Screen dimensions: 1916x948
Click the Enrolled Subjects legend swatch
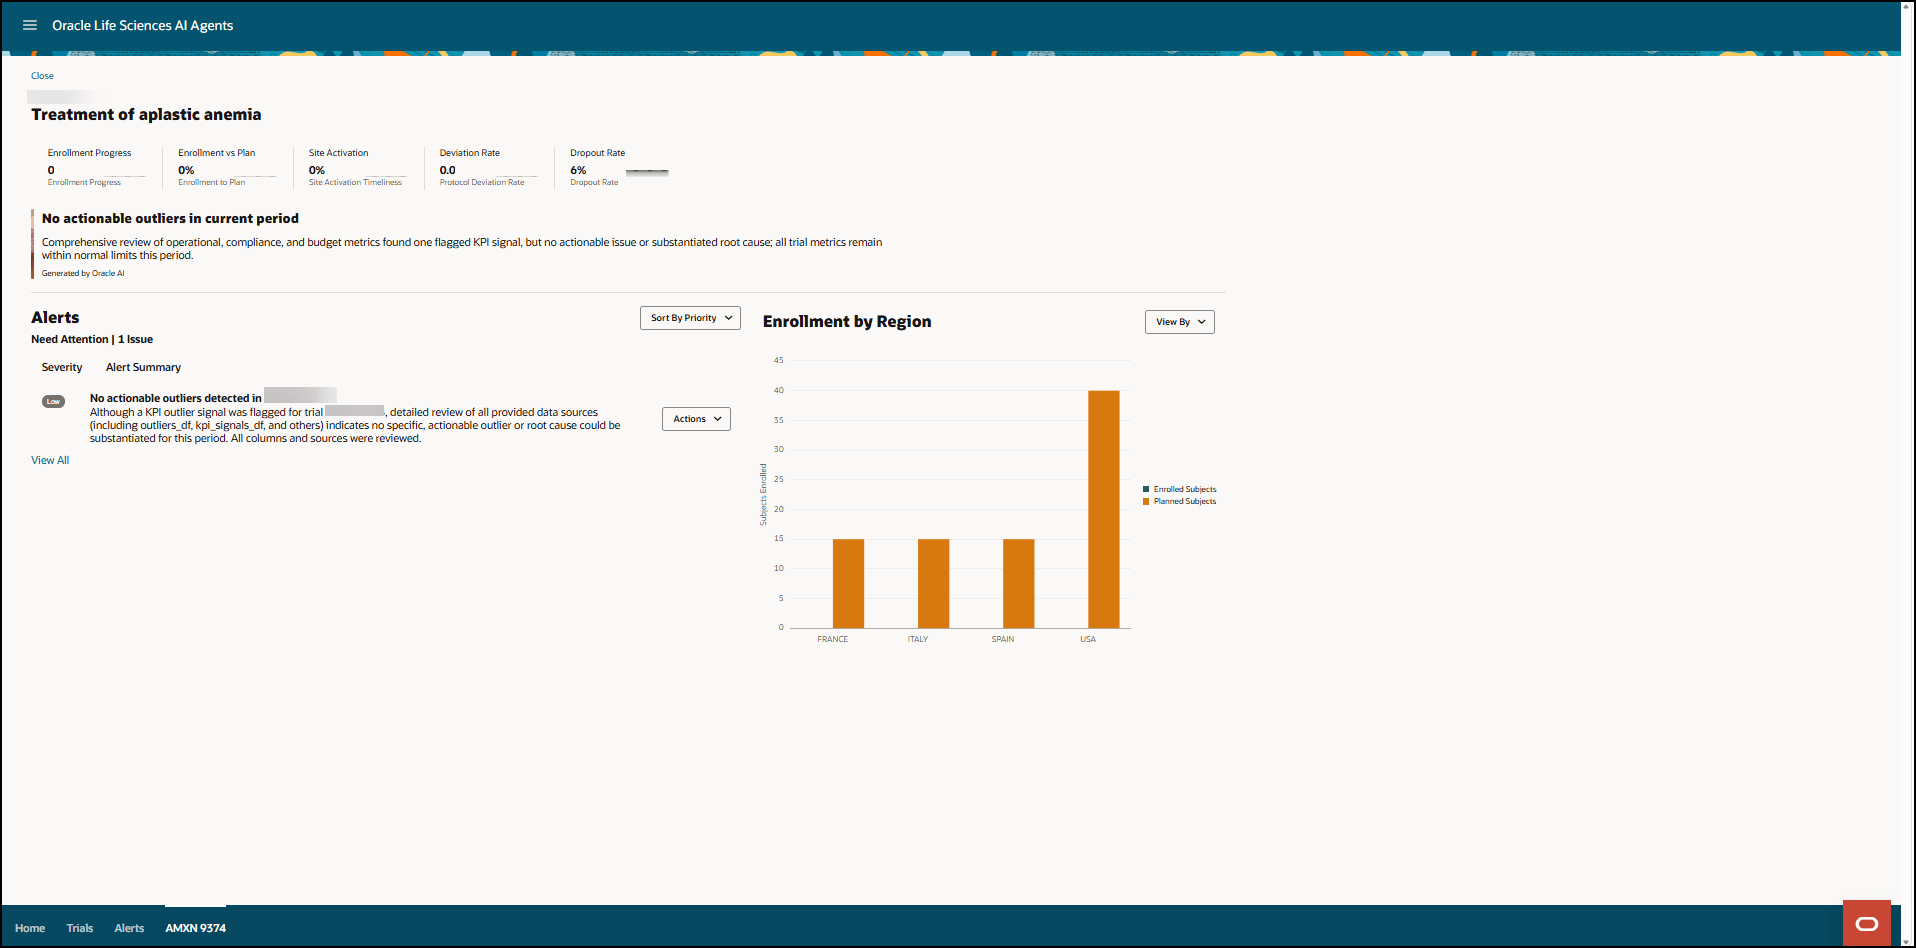(1146, 489)
